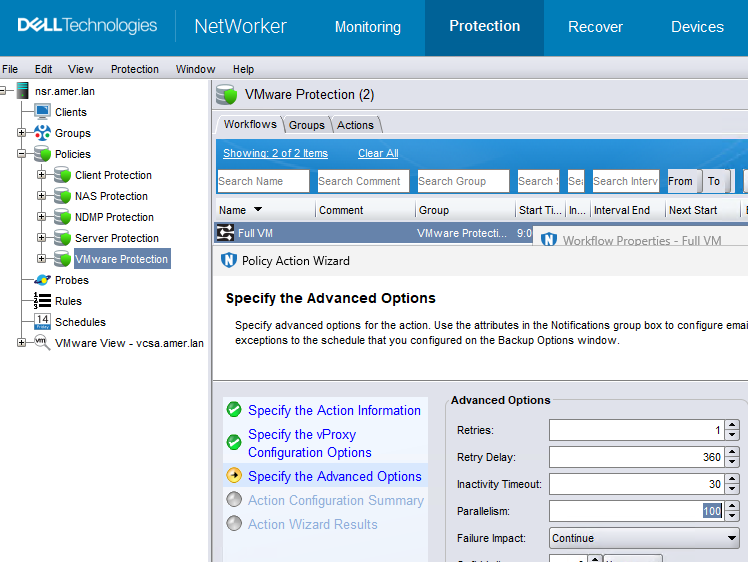The height and width of the screenshot is (562, 748).
Task: Increase the Inactivity Timeout value
Action: pos(732,479)
